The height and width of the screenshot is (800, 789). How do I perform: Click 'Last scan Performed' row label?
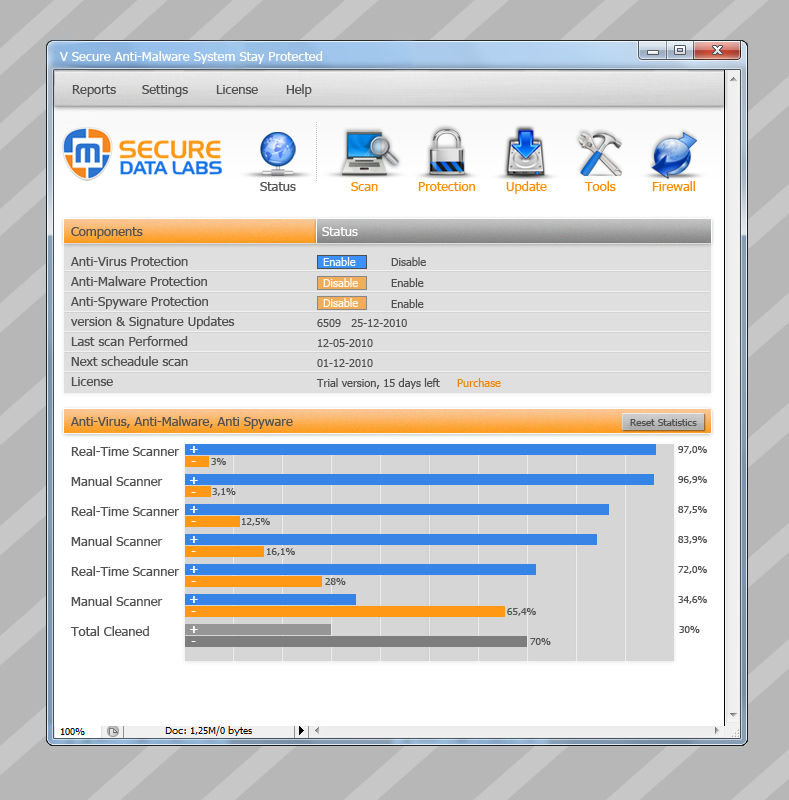pyautogui.click(x=129, y=341)
